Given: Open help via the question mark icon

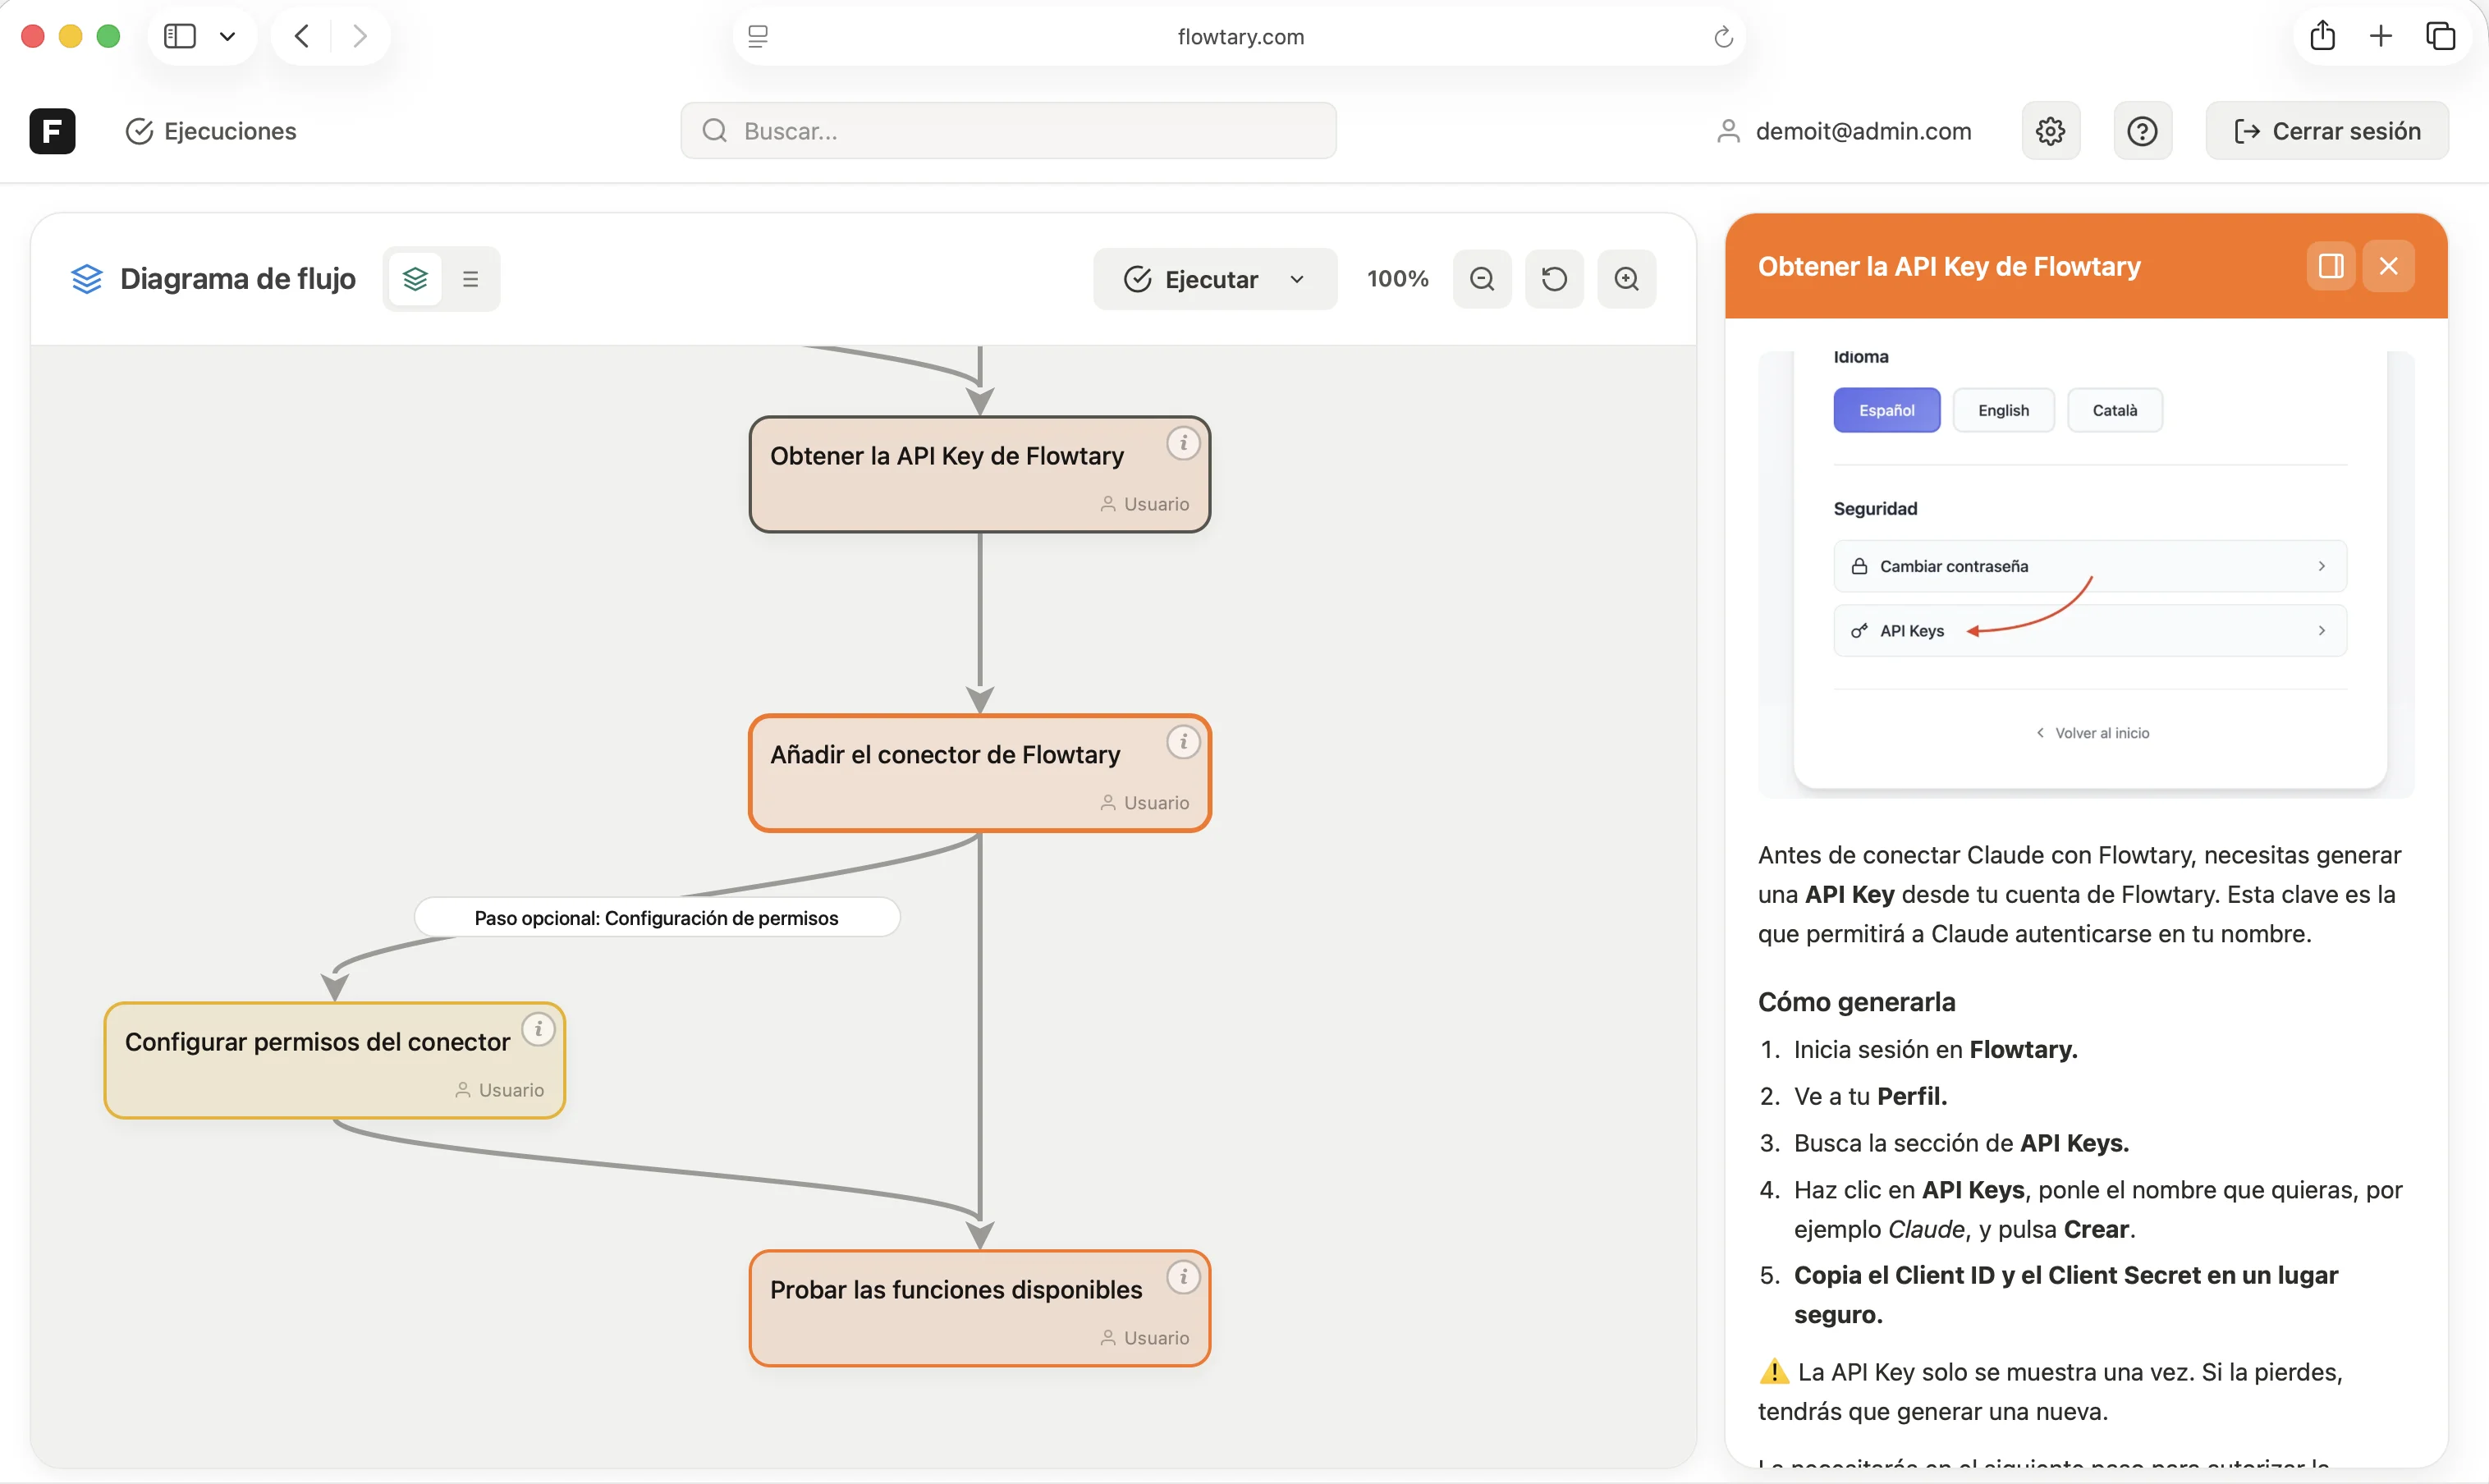Looking at the screenshot, I should [2142, 131].
